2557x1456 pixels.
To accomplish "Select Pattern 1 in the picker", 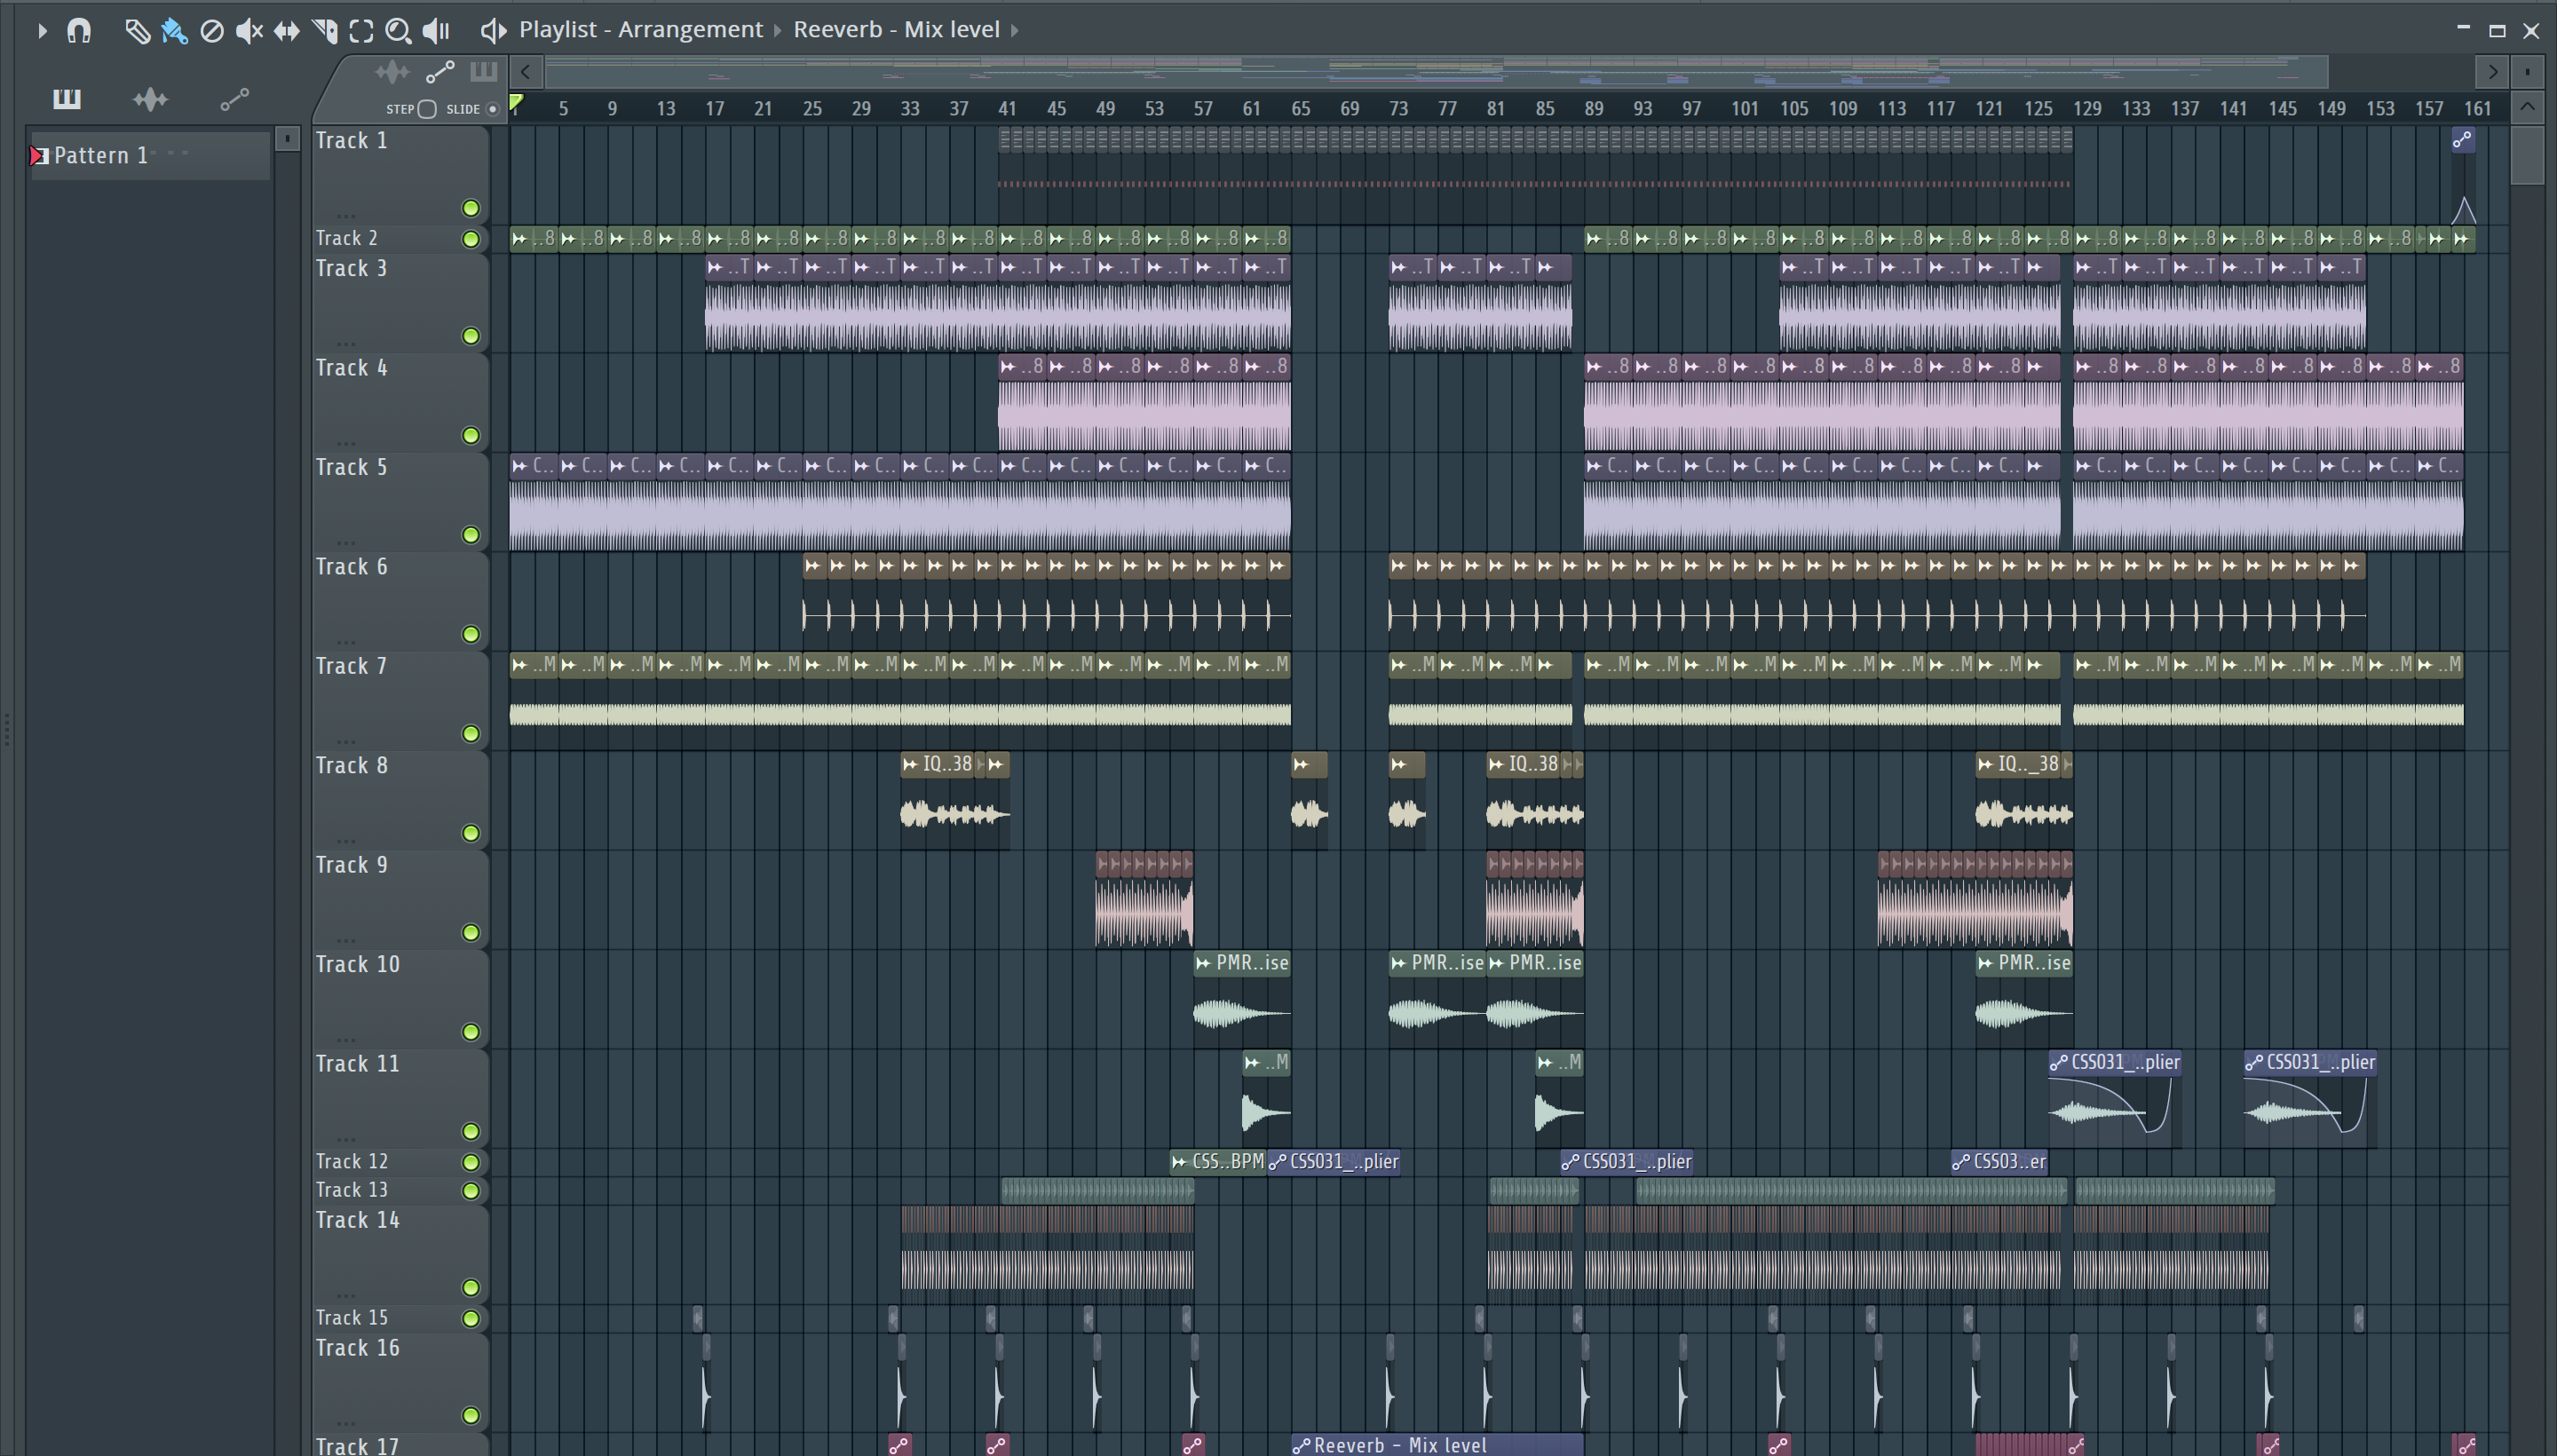I will tap(150, 155).
